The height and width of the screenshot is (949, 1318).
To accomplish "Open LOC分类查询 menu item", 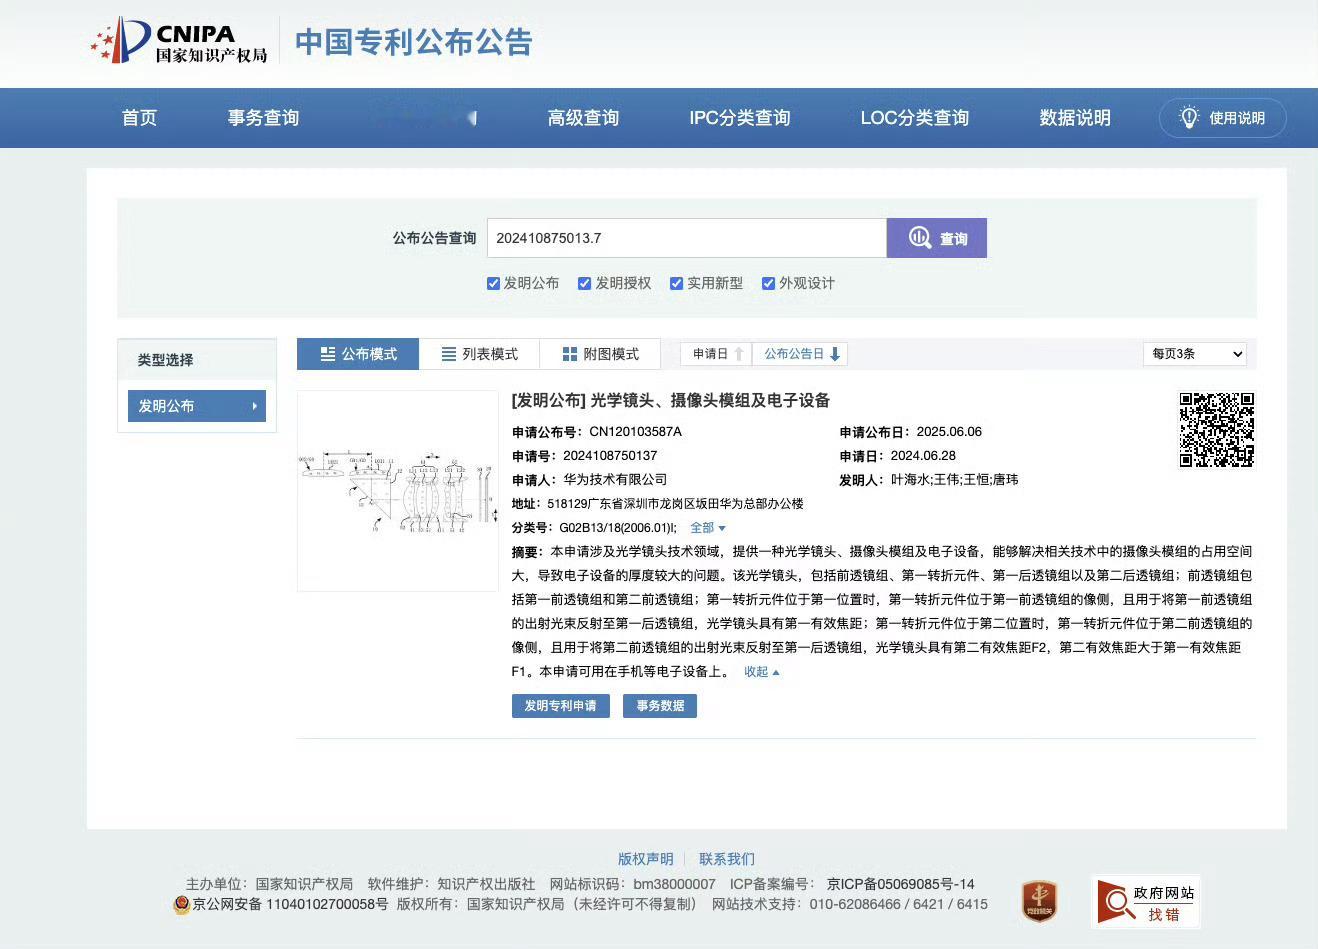I will [x=915, y=118].
